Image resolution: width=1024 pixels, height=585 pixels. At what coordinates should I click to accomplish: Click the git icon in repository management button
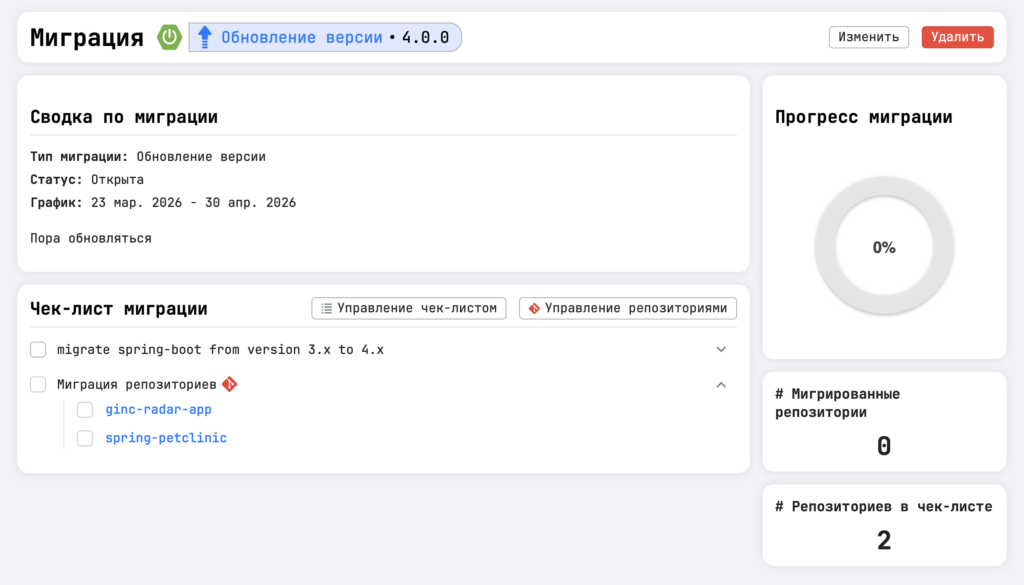pyautogui.click(x=534, y=308)
